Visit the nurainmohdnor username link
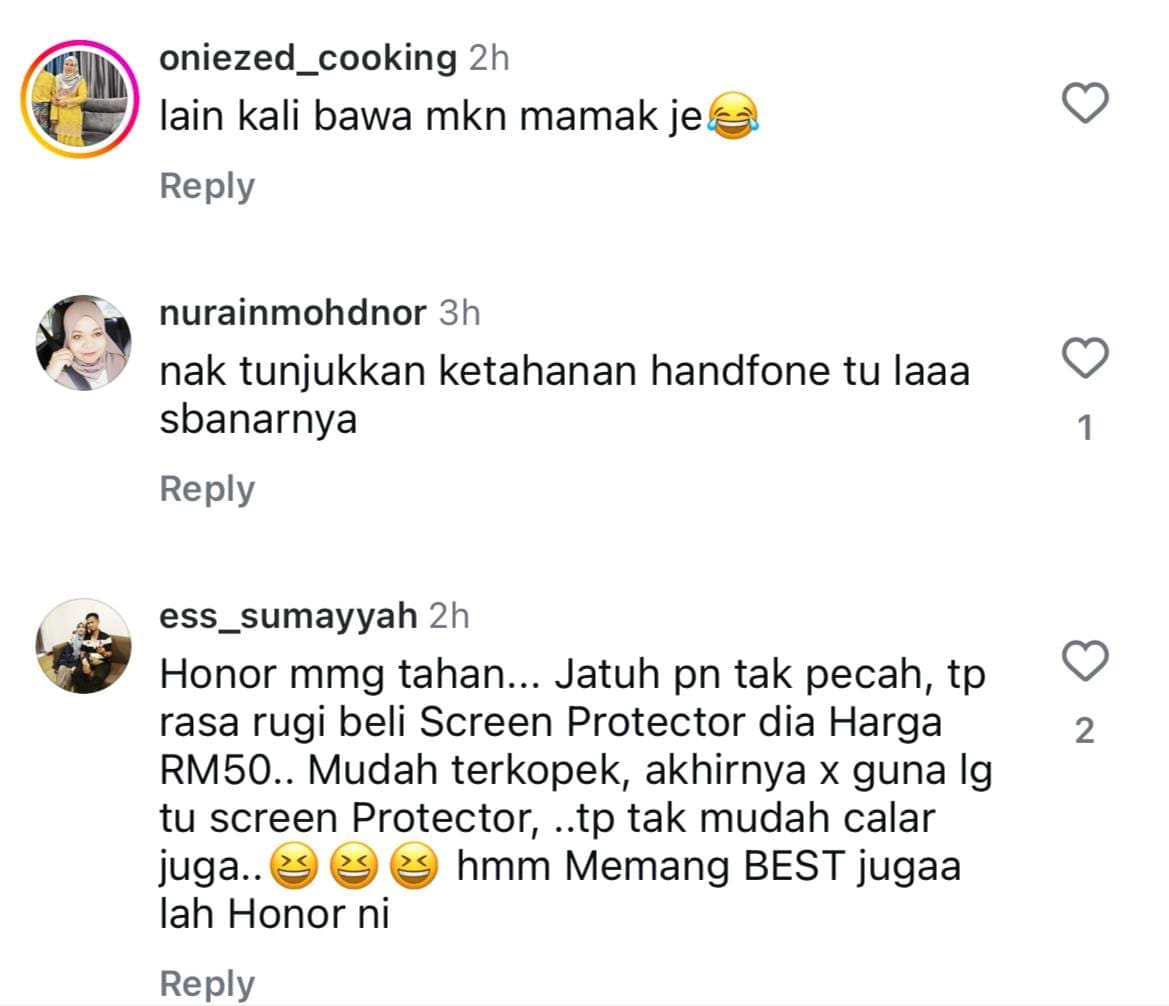Screen dimensions: 1169x1006 coord(293,312)
